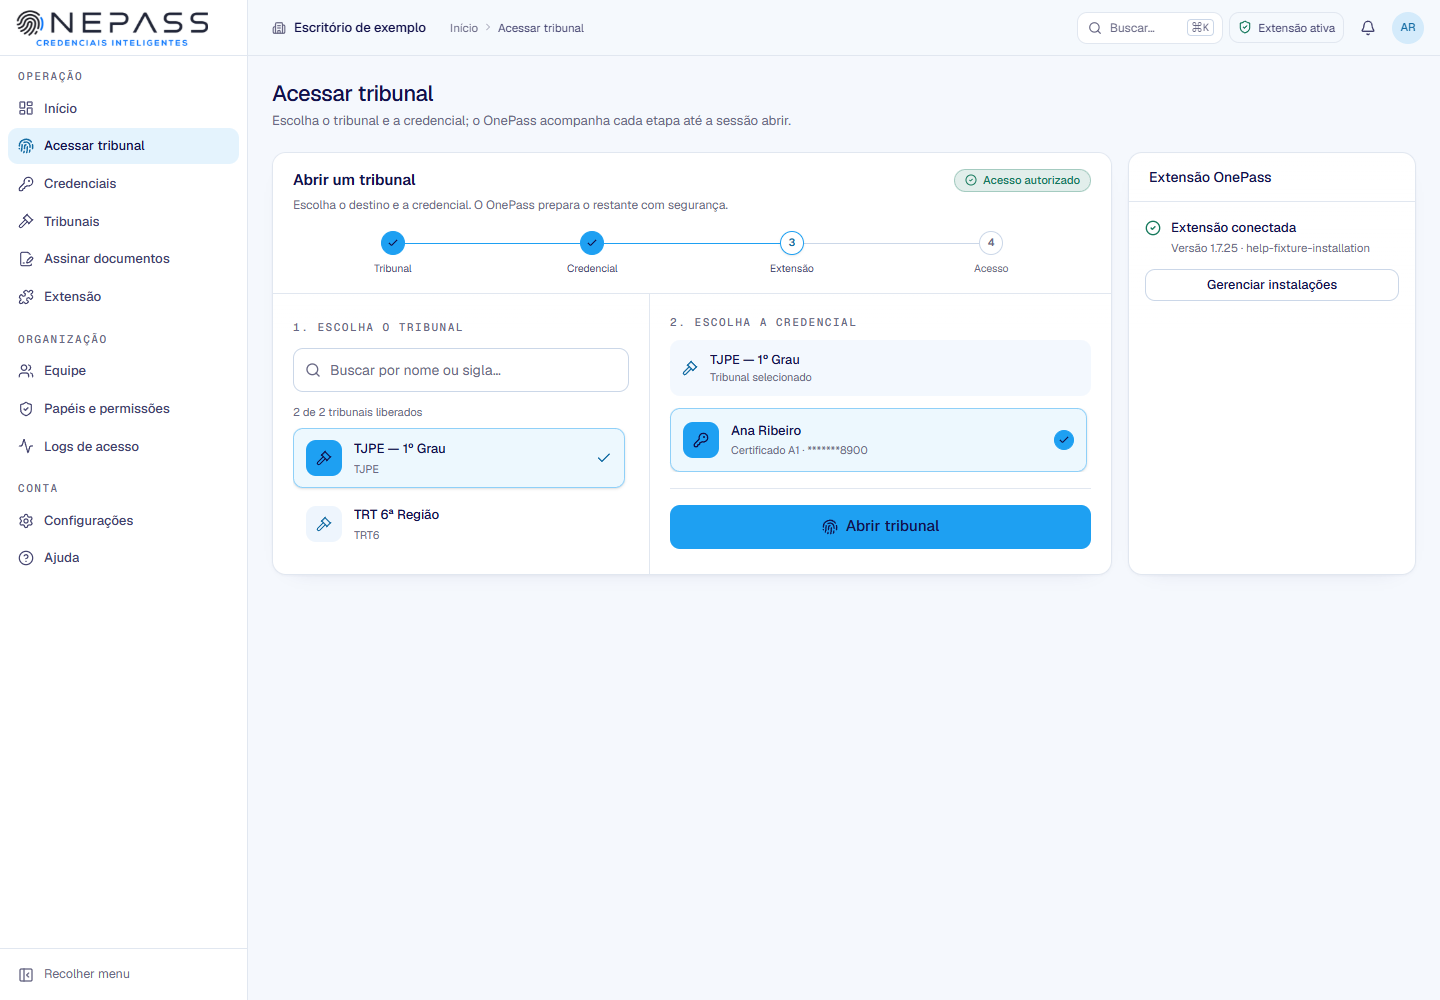Open Tribunais in the sidebar
The height and width of the screenshot is (1000, 1440).
pos(123,221)
